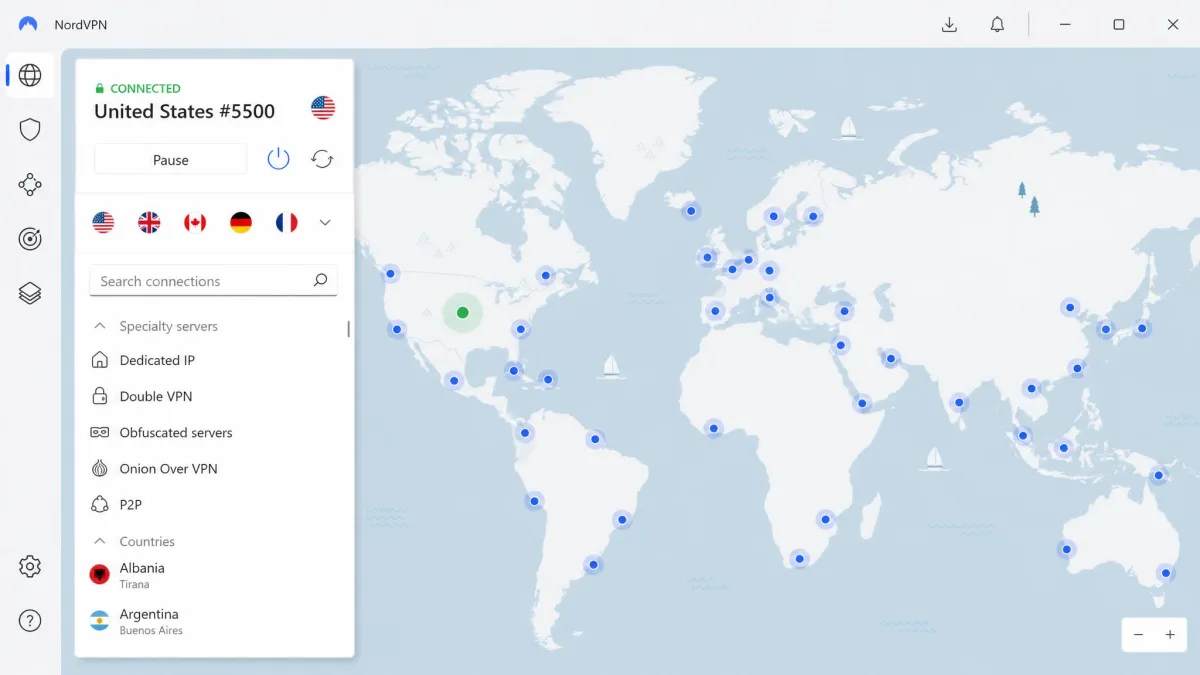Viewport: 1200px width, 675px height.
Task: Click the Obfuscated servers mask icon
Action: (100, 432)
